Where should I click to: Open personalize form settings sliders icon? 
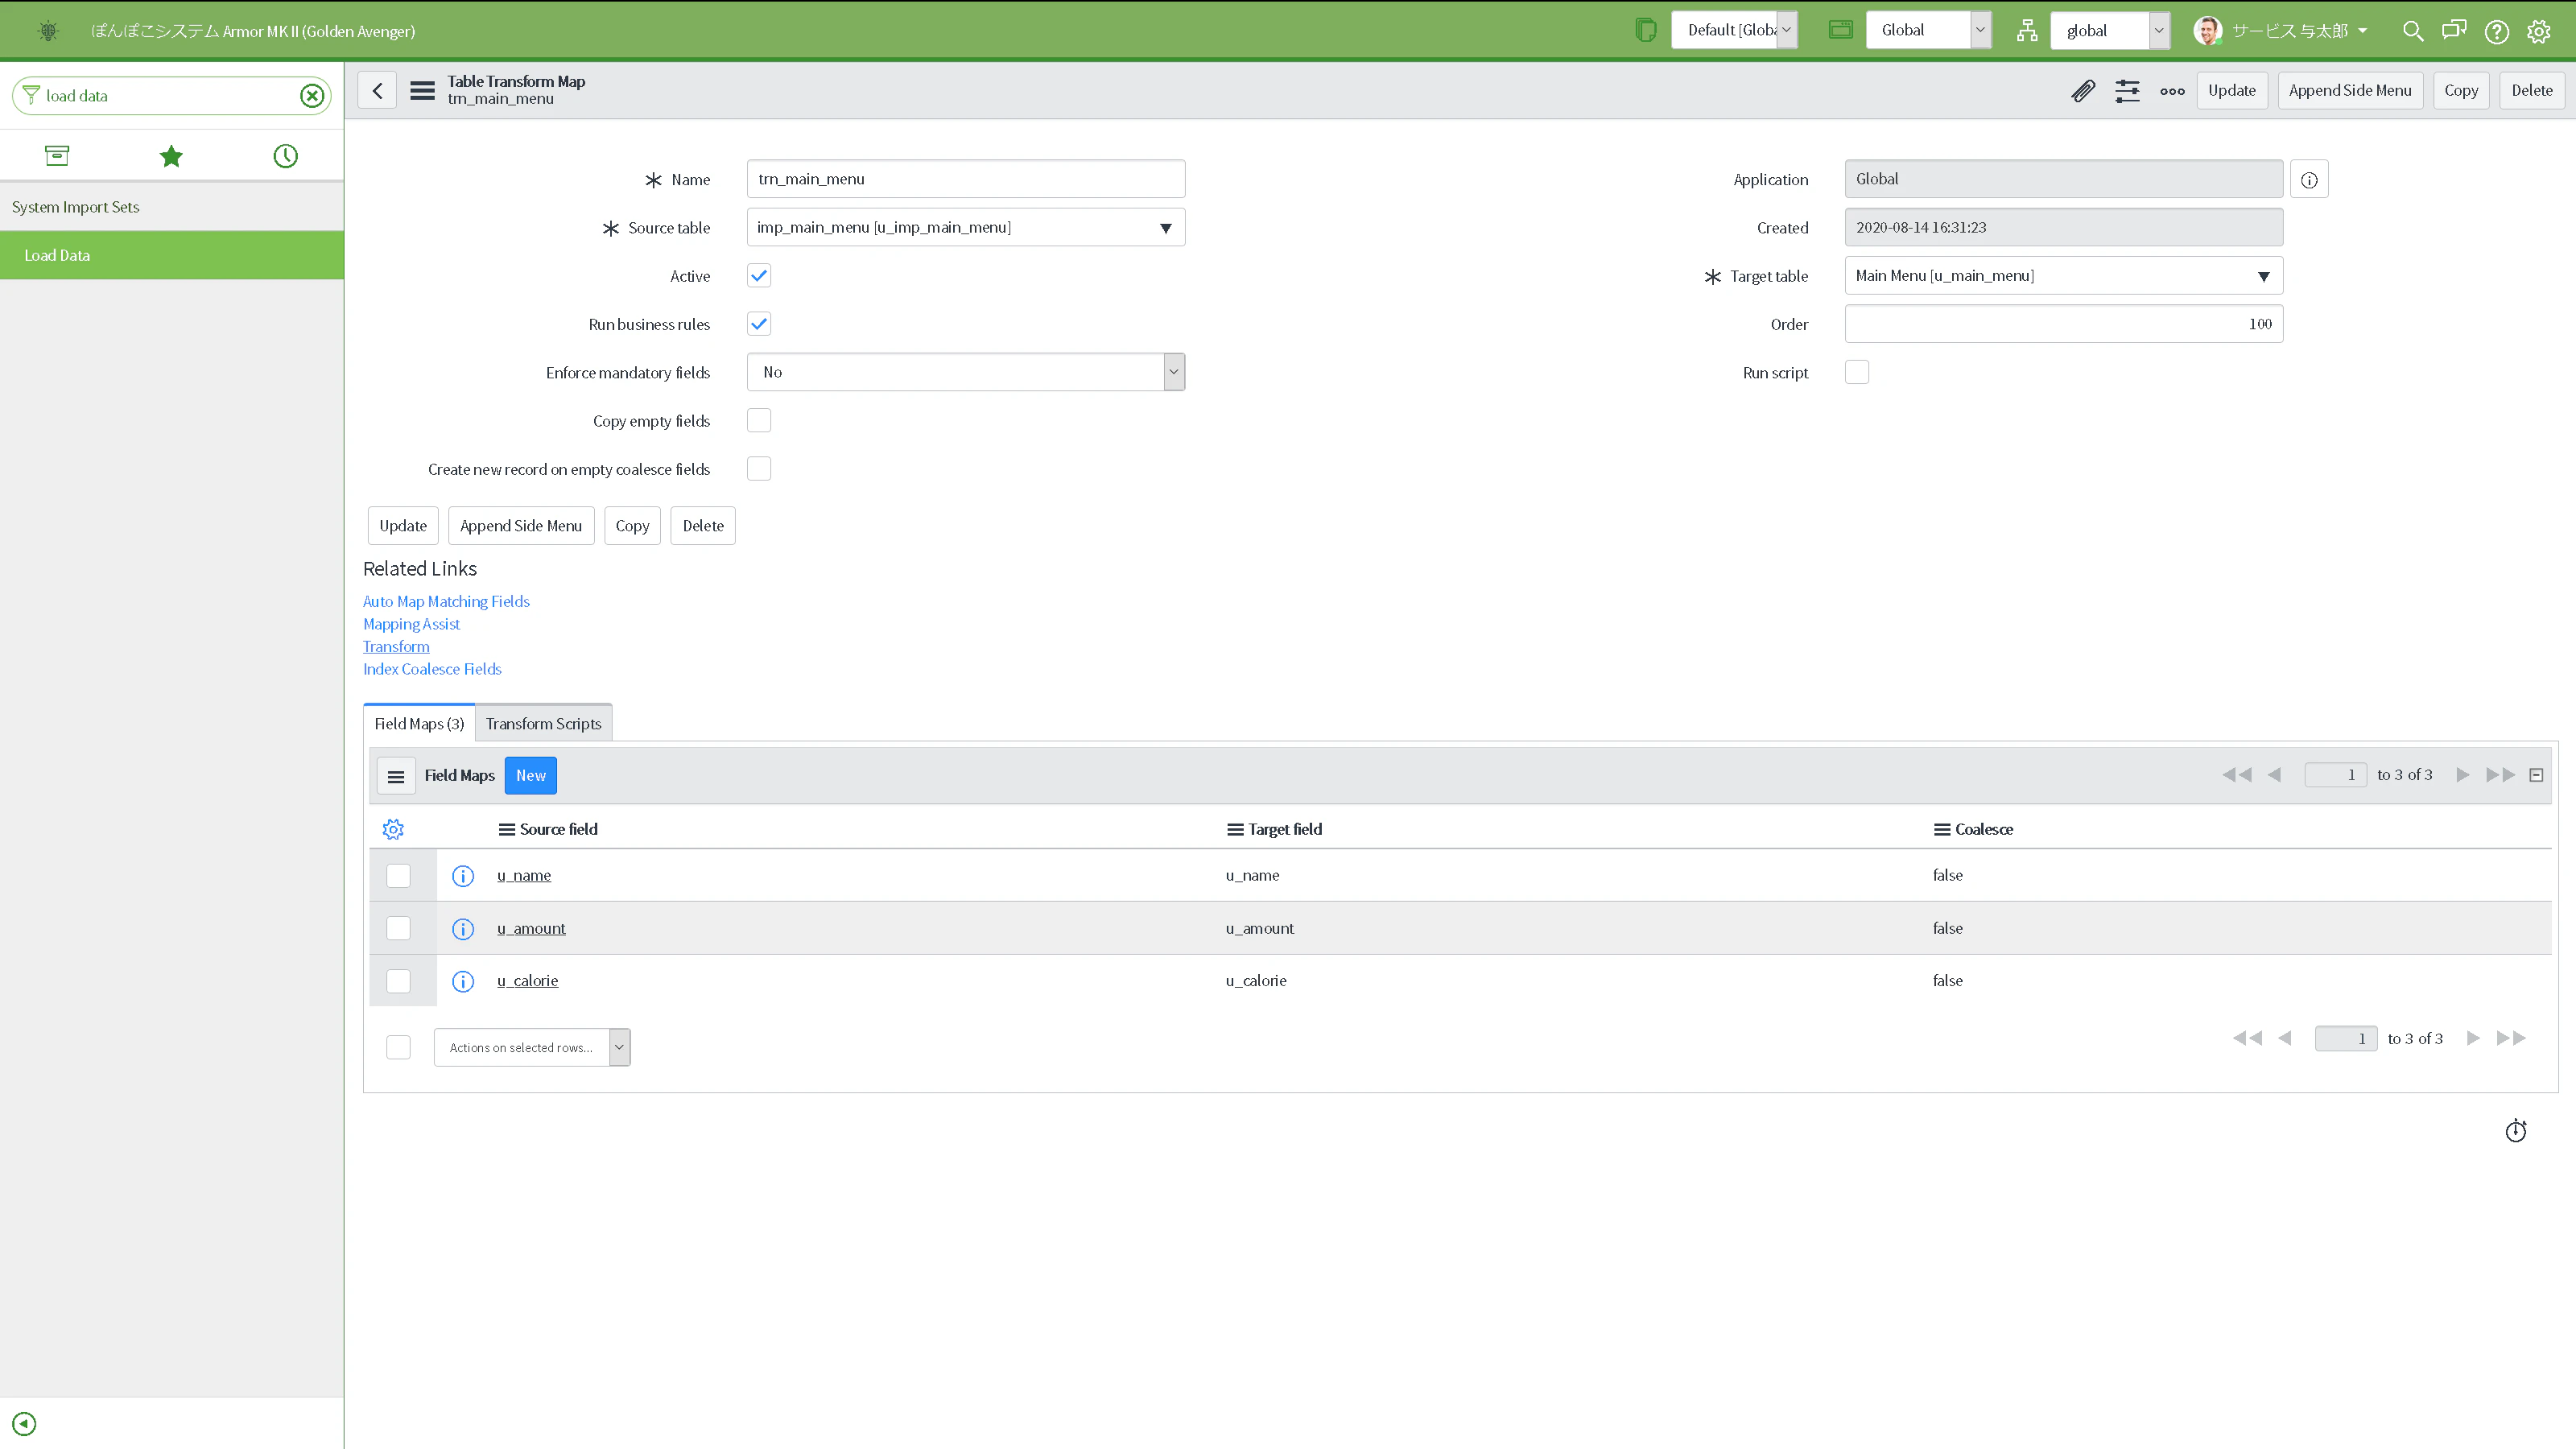click(2127, 91)
